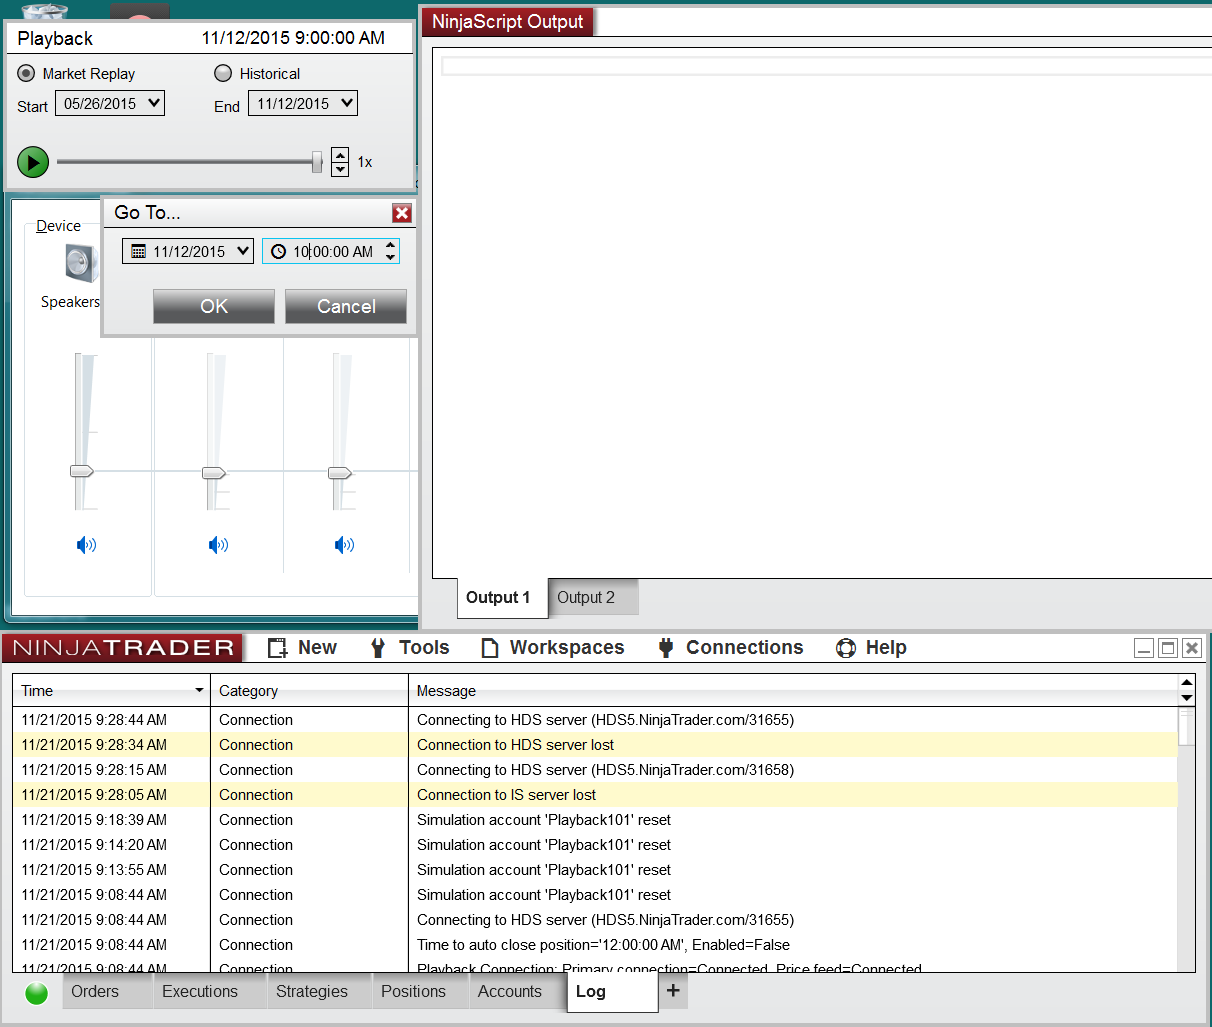Sort the log by Time column
The image size is (1212, 1027).
111,691
